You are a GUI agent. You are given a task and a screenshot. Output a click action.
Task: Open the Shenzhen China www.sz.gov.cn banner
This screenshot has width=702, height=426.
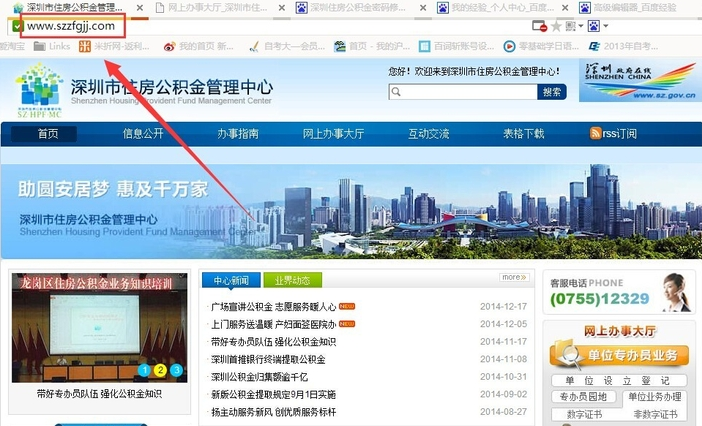(x=640, y=81)
